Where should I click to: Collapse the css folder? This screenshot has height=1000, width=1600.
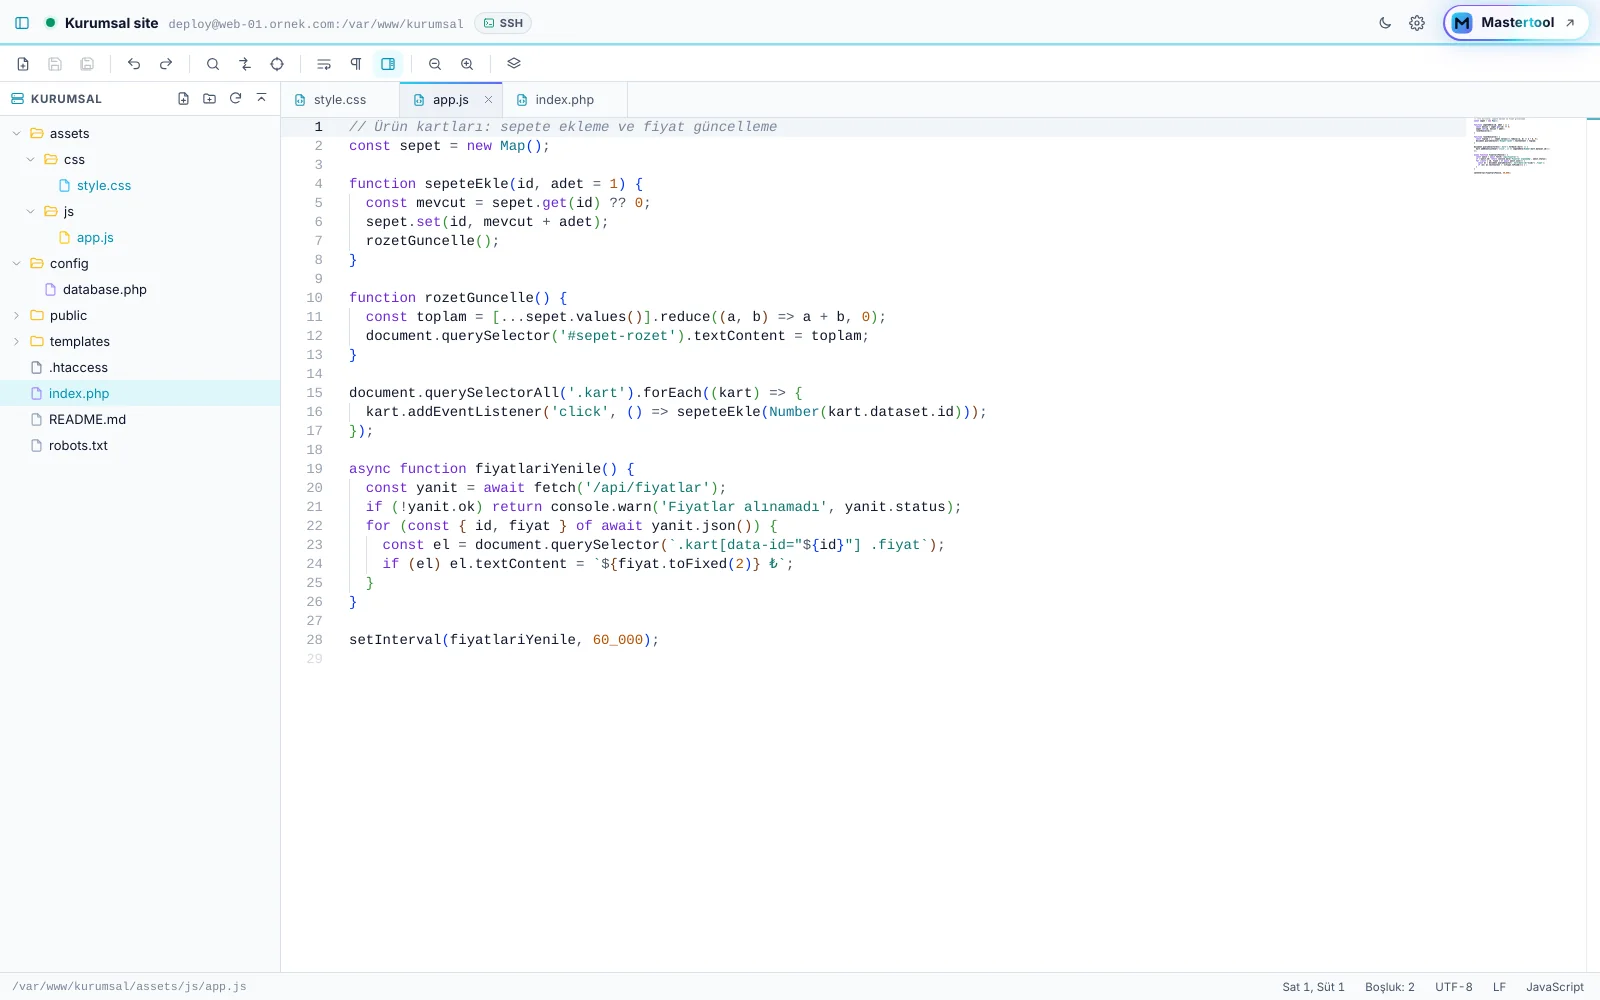[x=31, y=160]
